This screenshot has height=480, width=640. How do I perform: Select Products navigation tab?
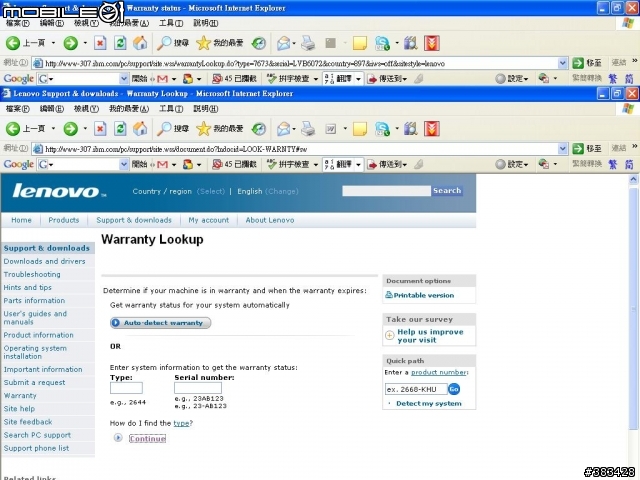pos(64,220)
